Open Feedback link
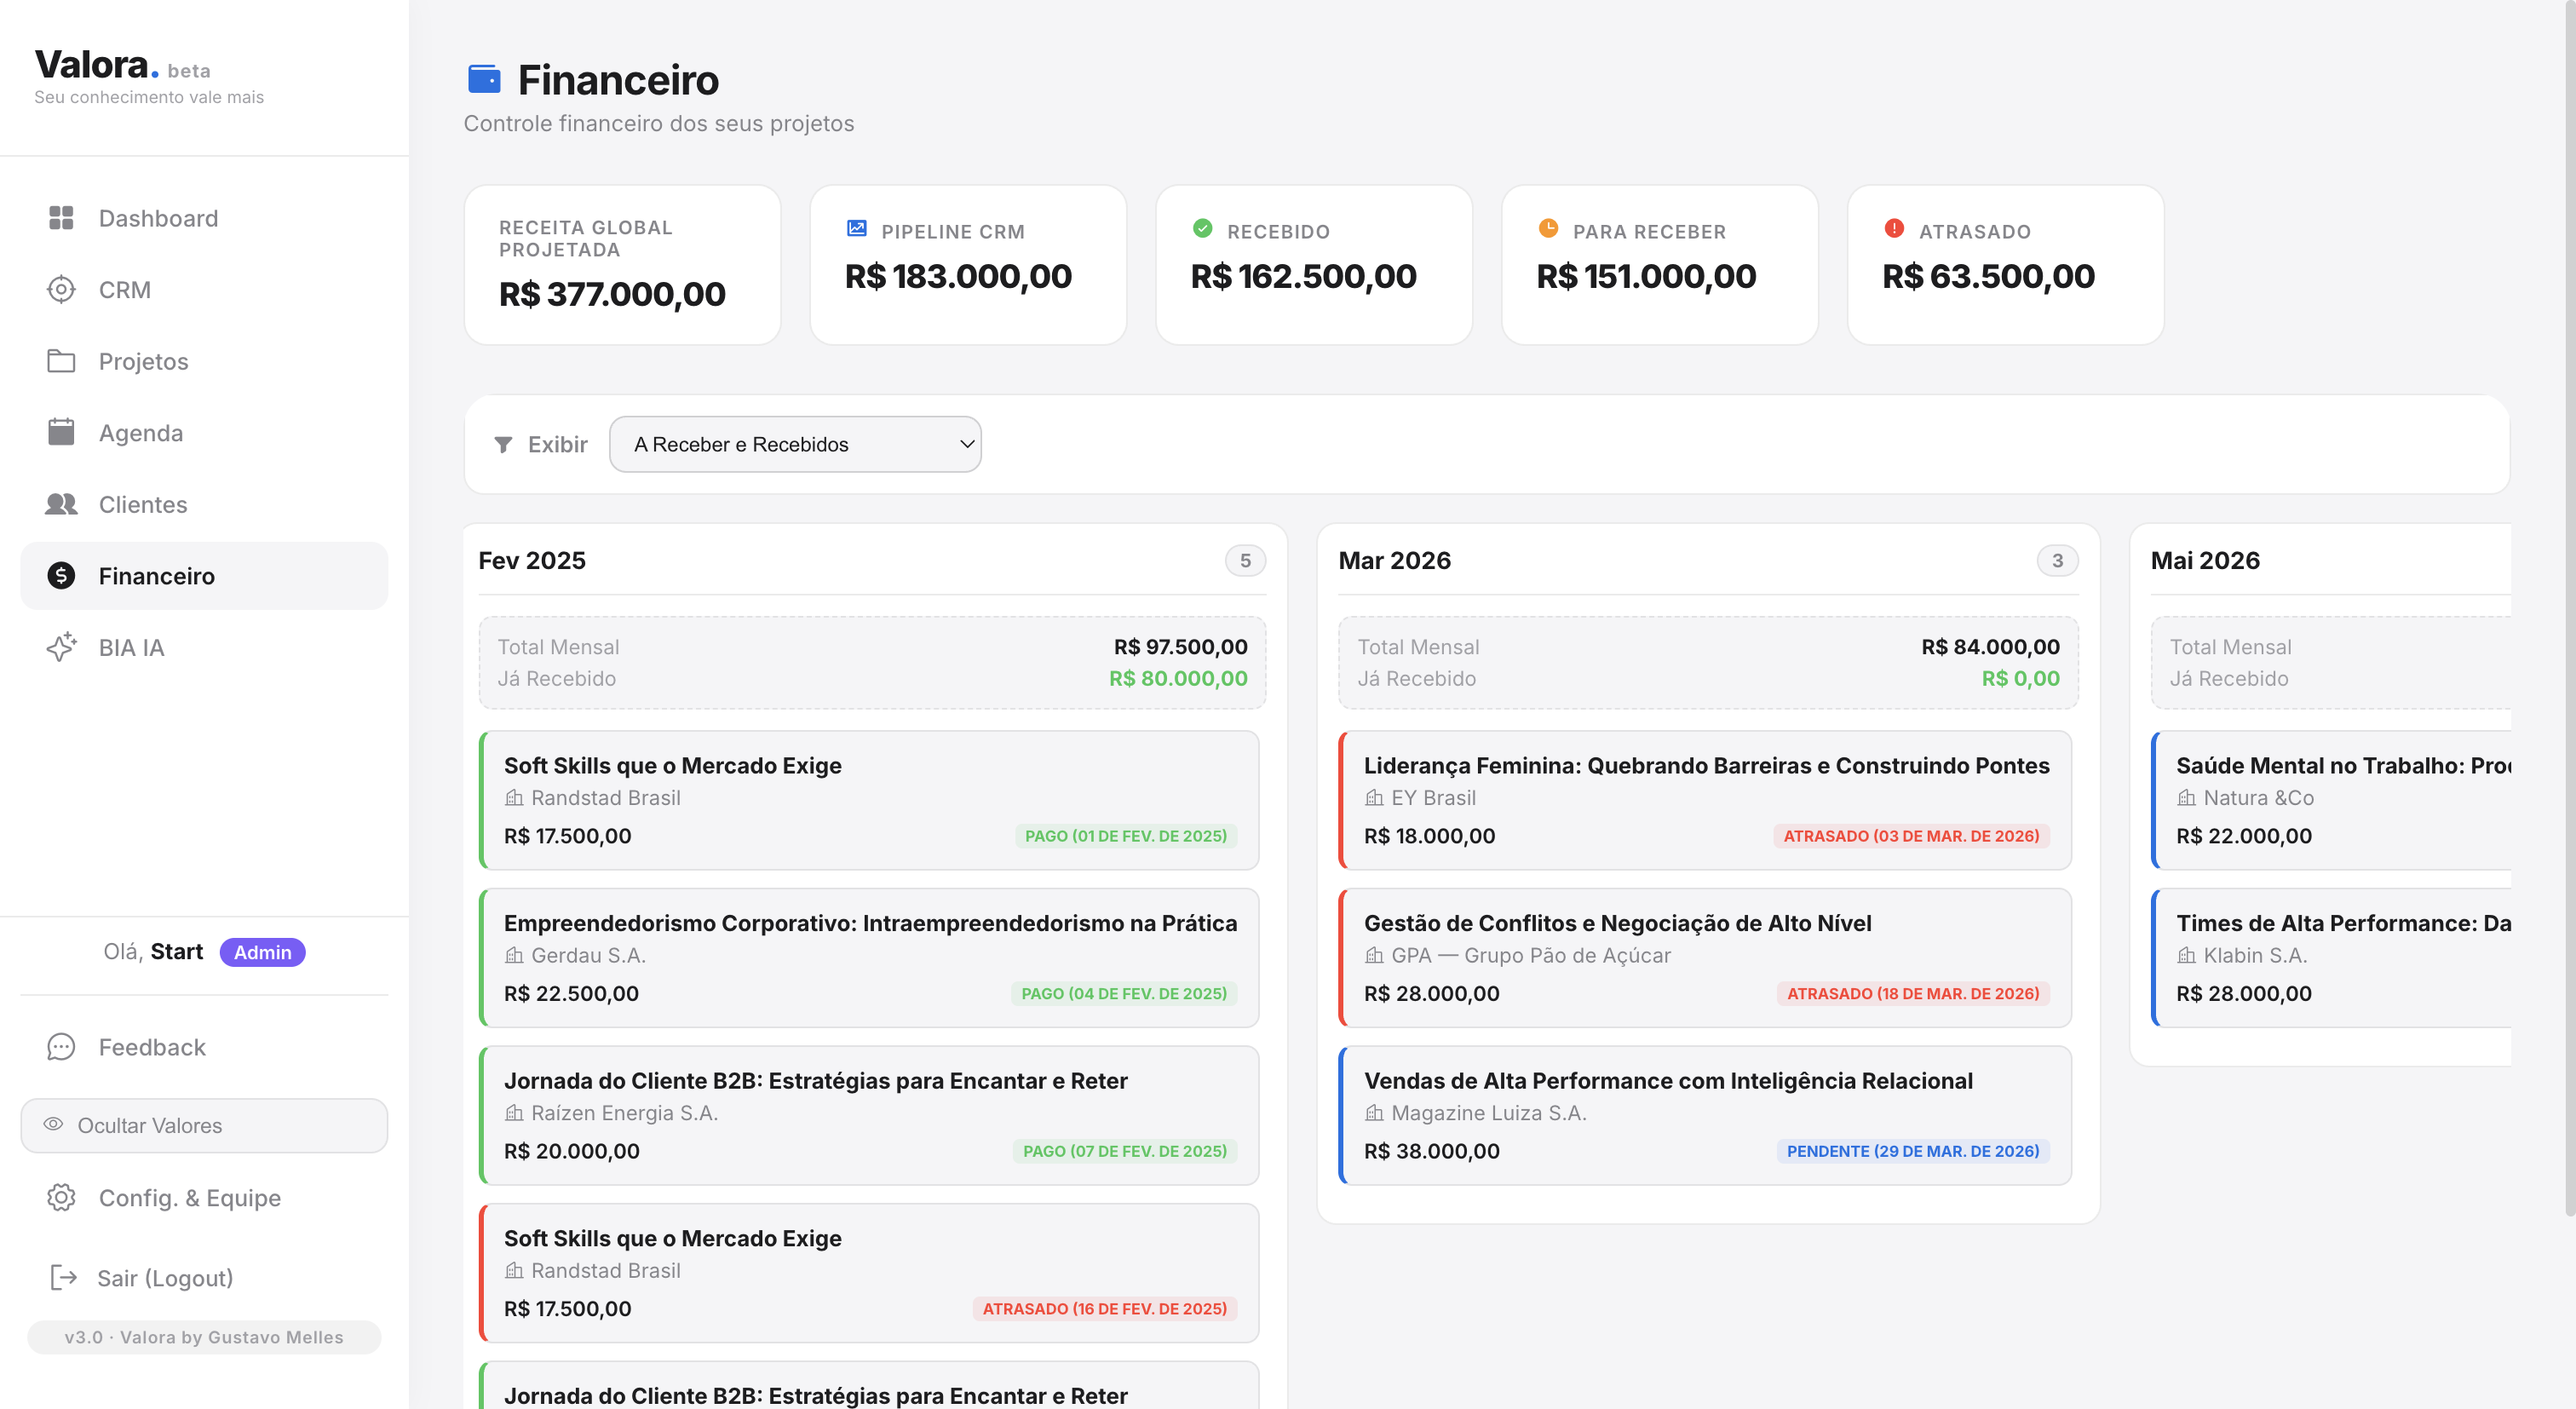 [x=204, y=1047]
